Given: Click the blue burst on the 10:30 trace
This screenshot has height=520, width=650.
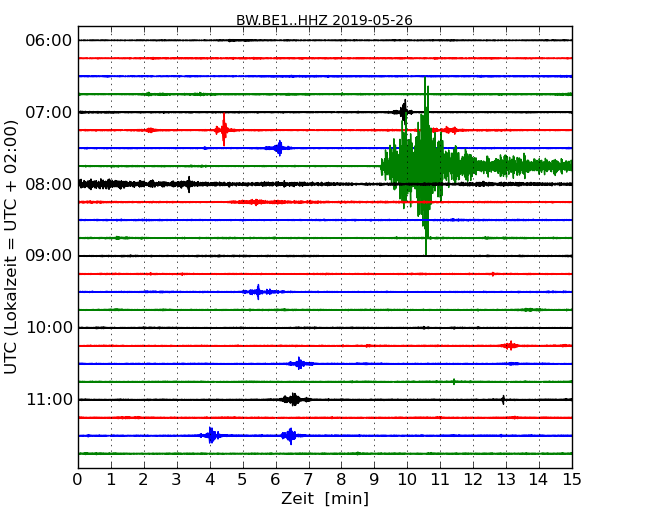Looking at the screenshot, I should click(300, 364).
